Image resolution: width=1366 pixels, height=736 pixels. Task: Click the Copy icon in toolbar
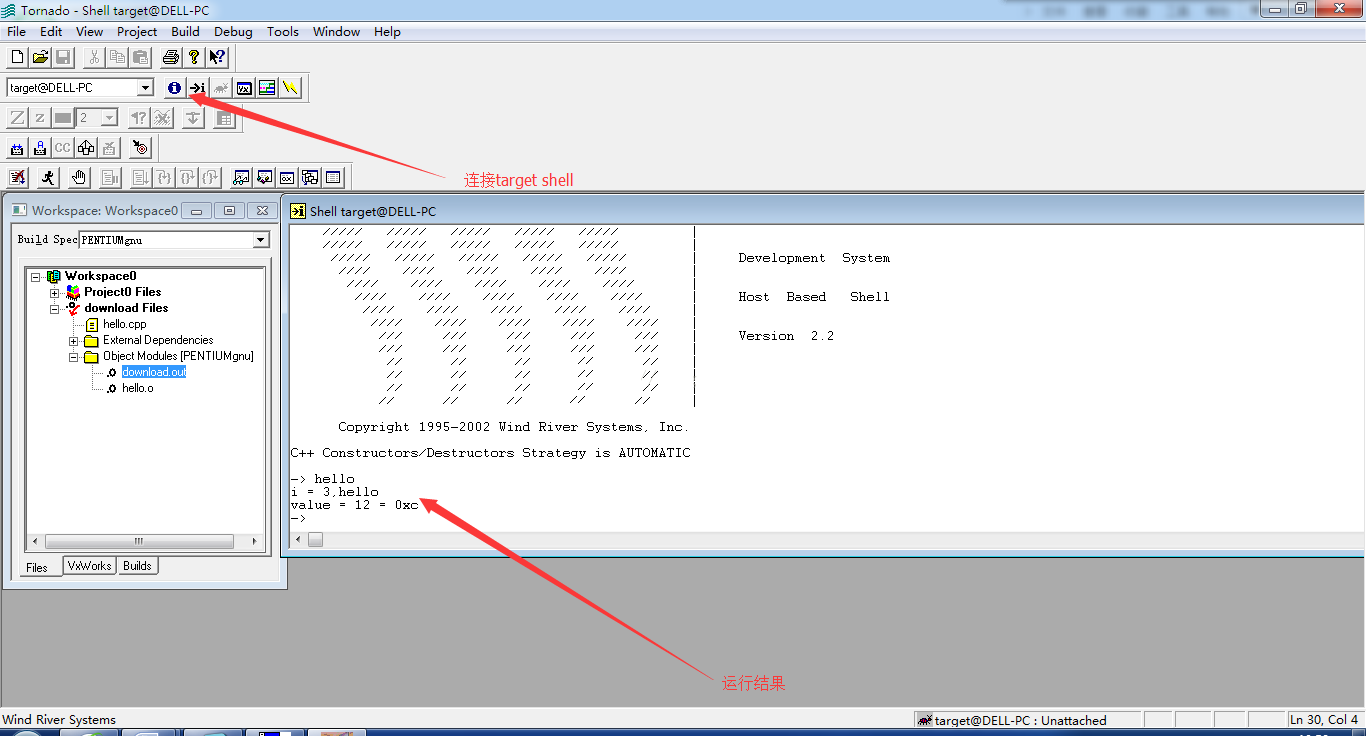117,57
